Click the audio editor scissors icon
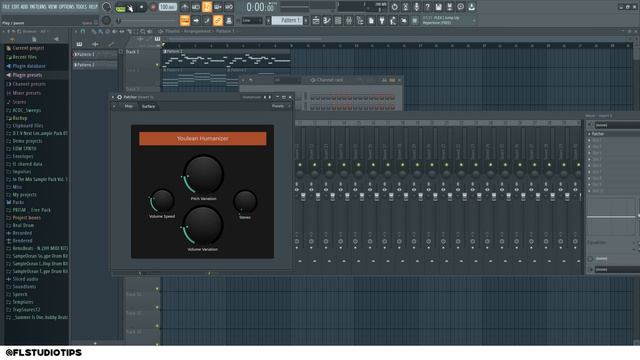The height and width of the screenshot is (360, 640). [405, 7]
